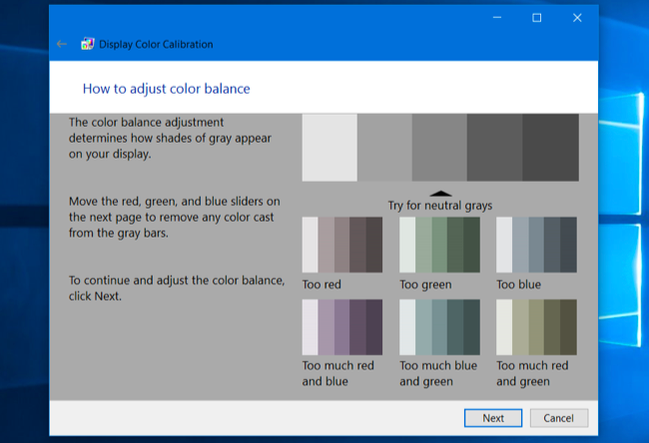Select the 'Too much red and green' swatch
The image size is (649, 443).
coord(536,327)
